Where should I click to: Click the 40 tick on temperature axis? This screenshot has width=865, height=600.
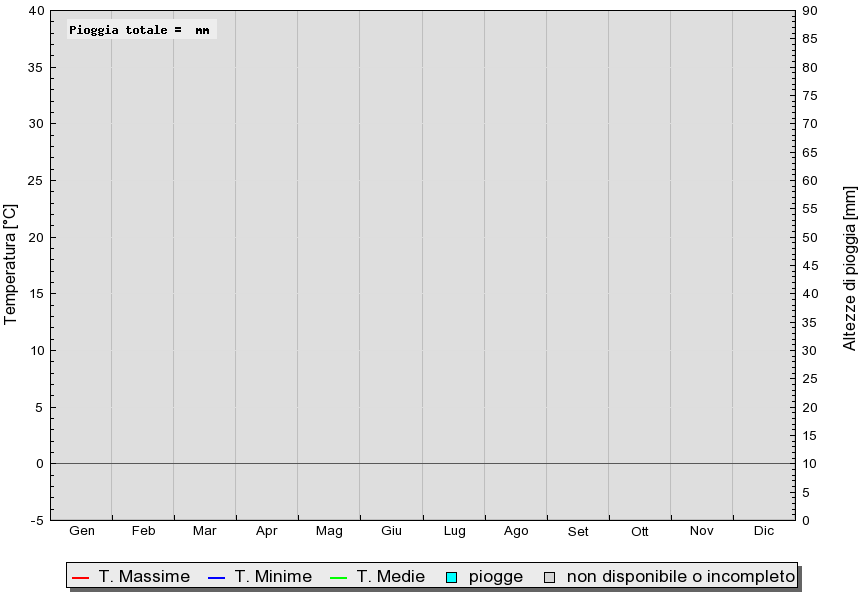pyautogui.click(x=36, y=11)
